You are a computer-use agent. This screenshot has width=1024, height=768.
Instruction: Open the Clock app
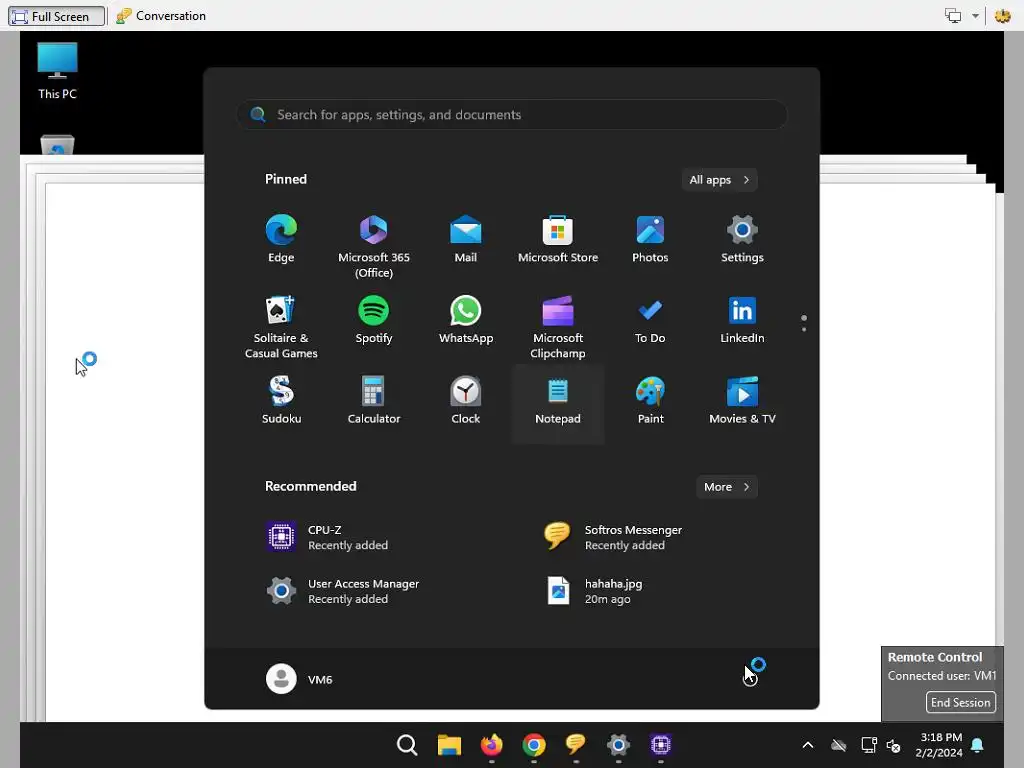(466, 400)
